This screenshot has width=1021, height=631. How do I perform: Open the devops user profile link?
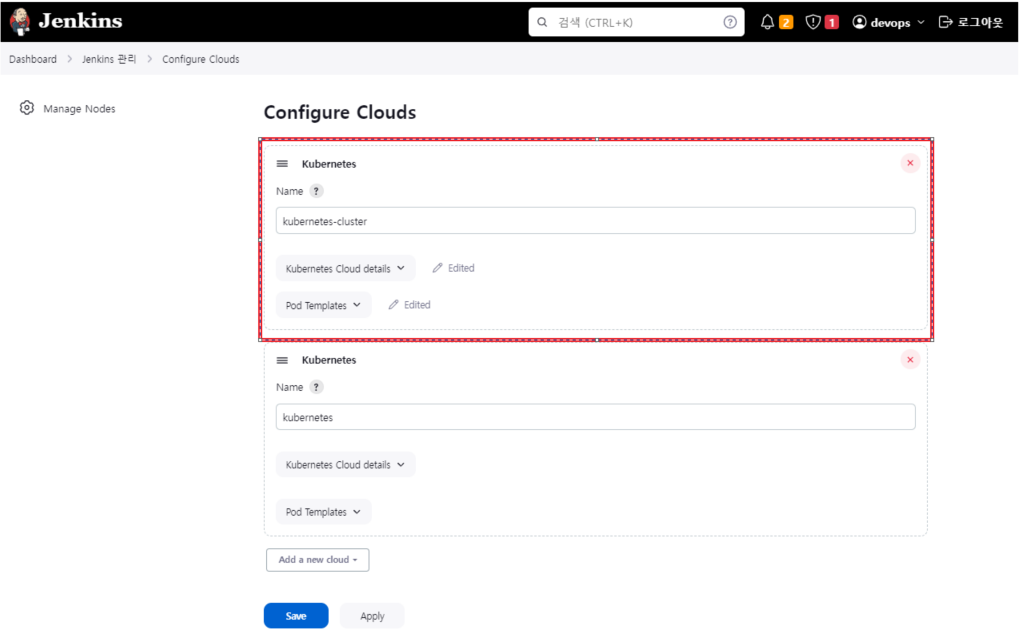[890, 23]
